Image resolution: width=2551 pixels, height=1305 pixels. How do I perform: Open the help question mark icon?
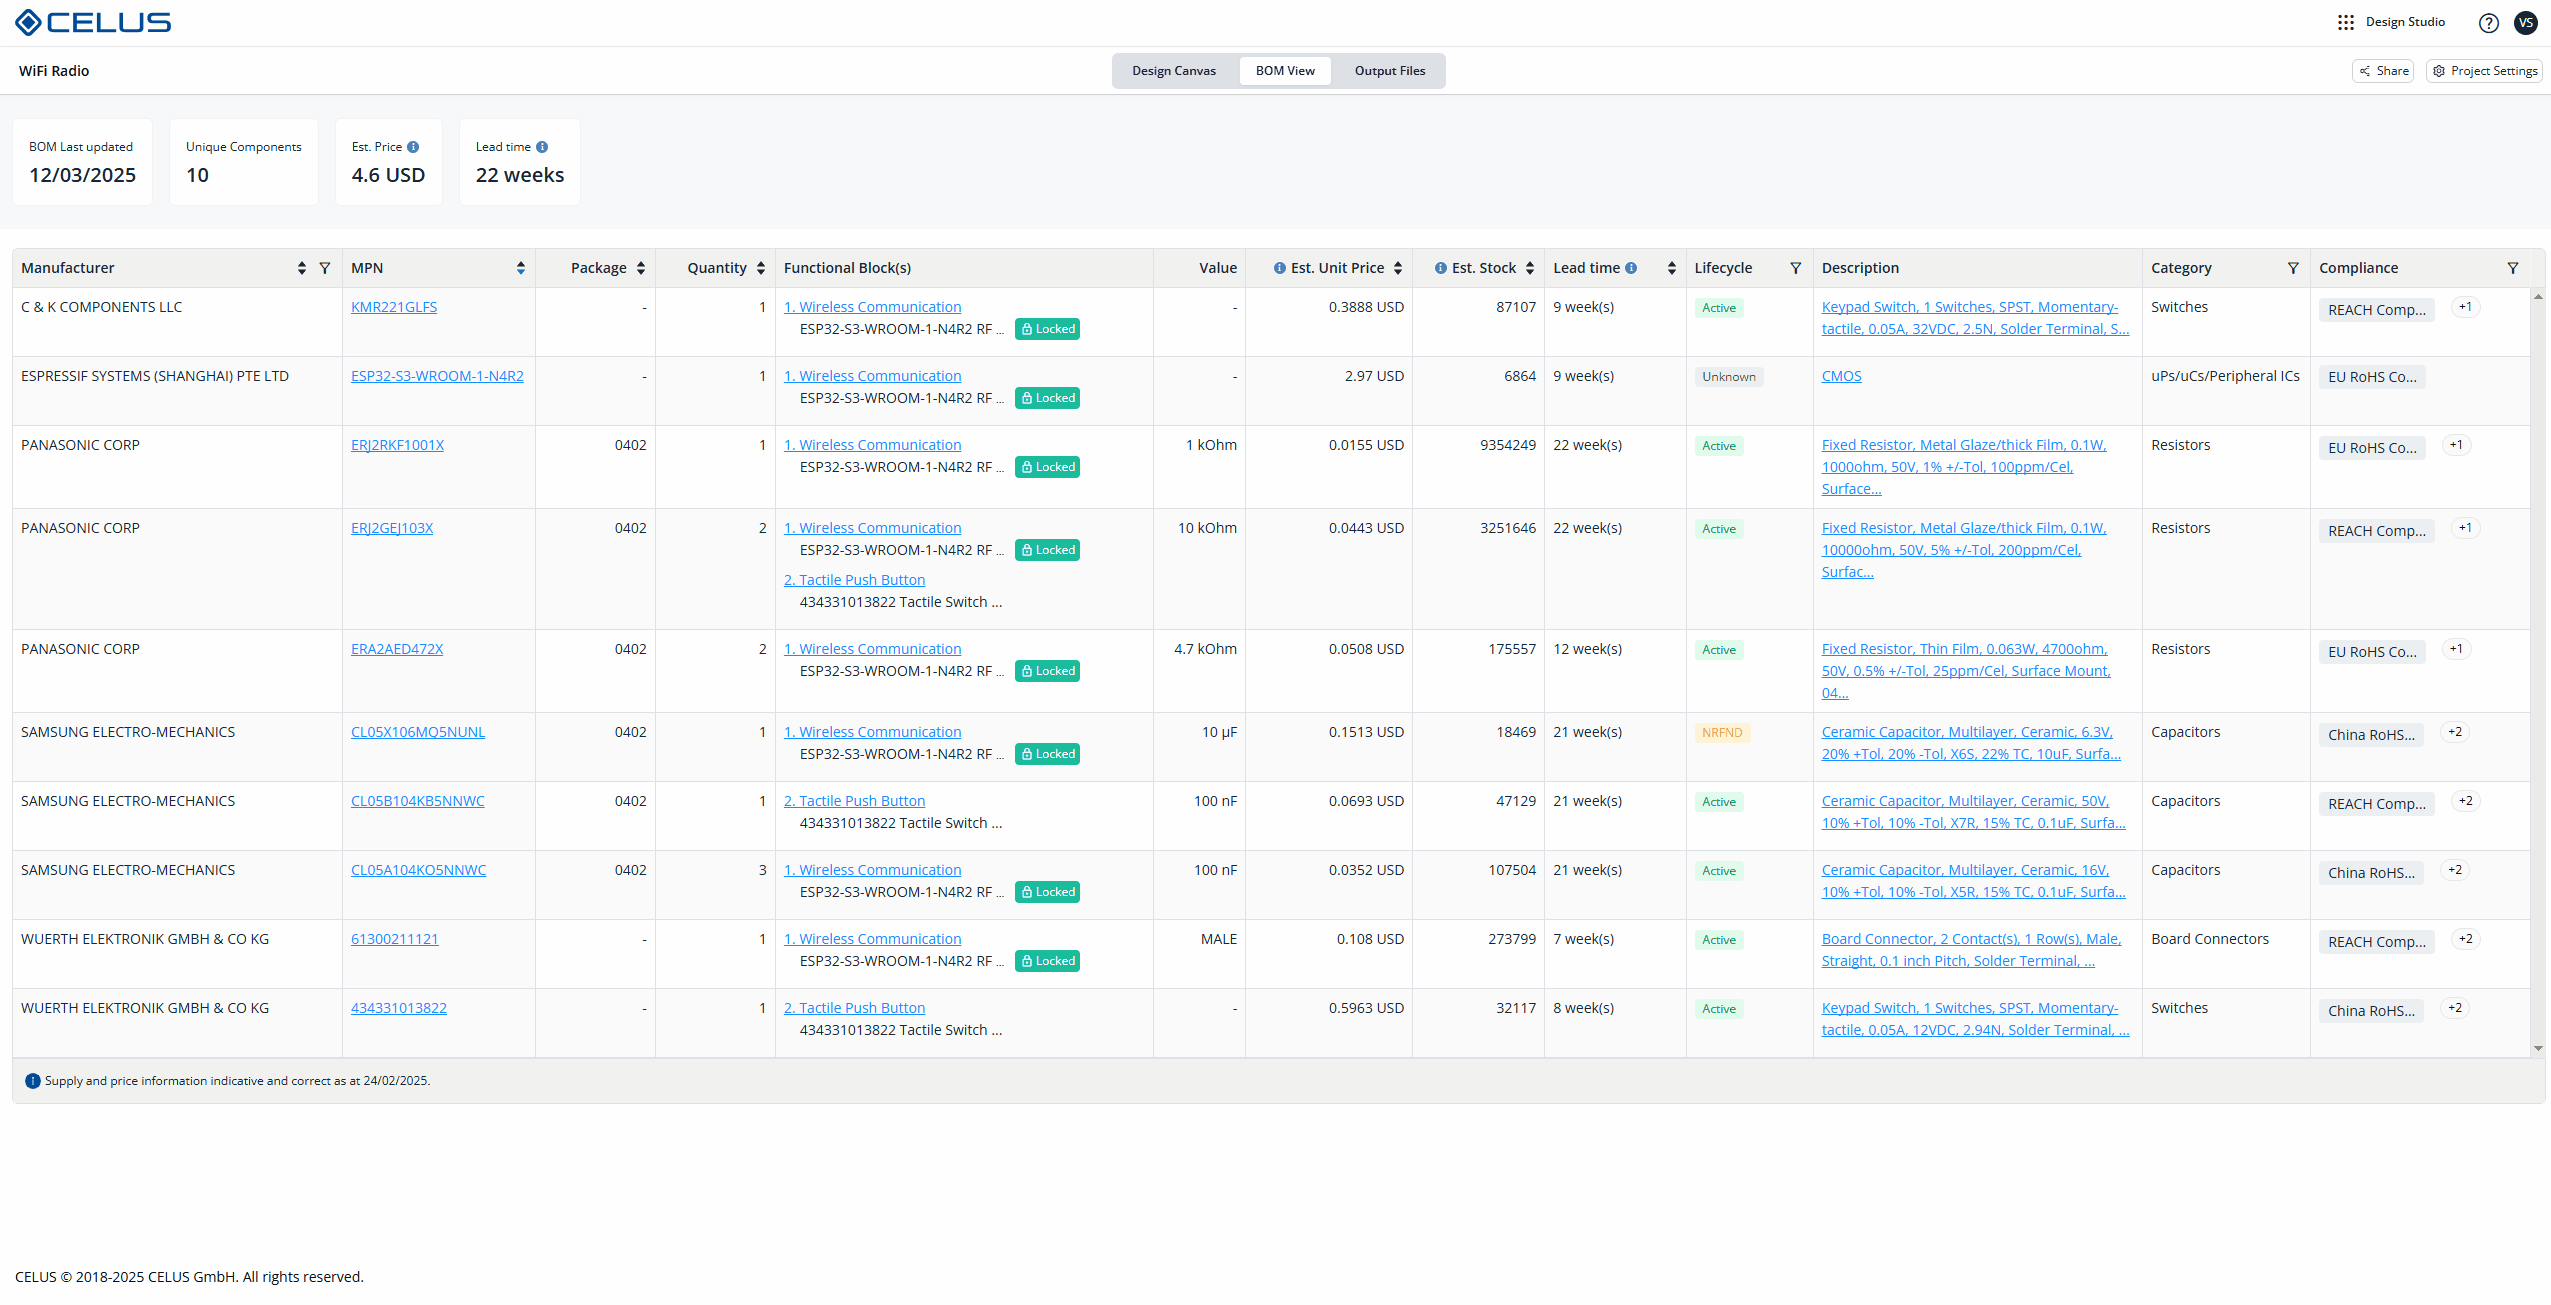[2488, 23]
